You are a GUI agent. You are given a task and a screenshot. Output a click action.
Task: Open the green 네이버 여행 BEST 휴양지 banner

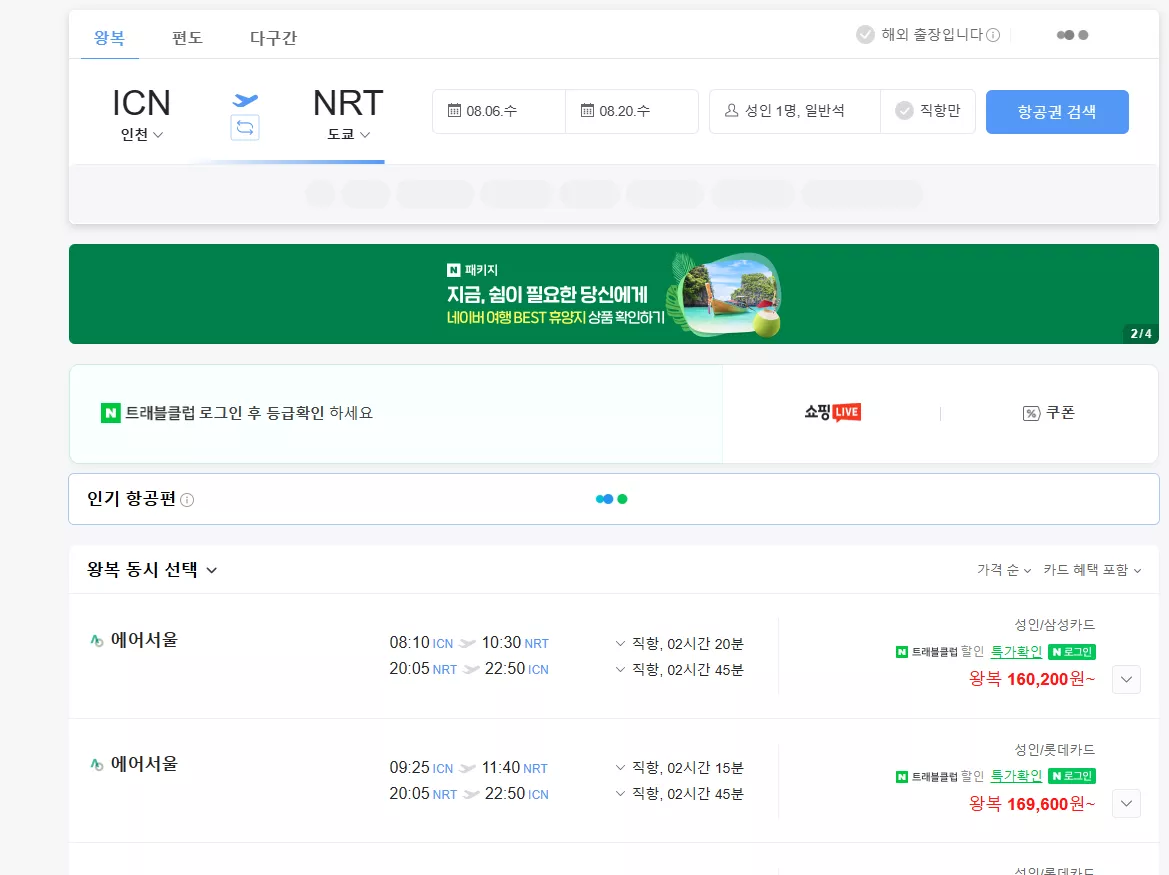614,294
